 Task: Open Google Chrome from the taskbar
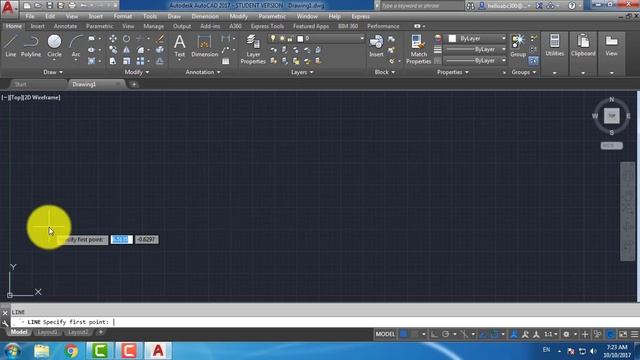click(x=71, y=351)
